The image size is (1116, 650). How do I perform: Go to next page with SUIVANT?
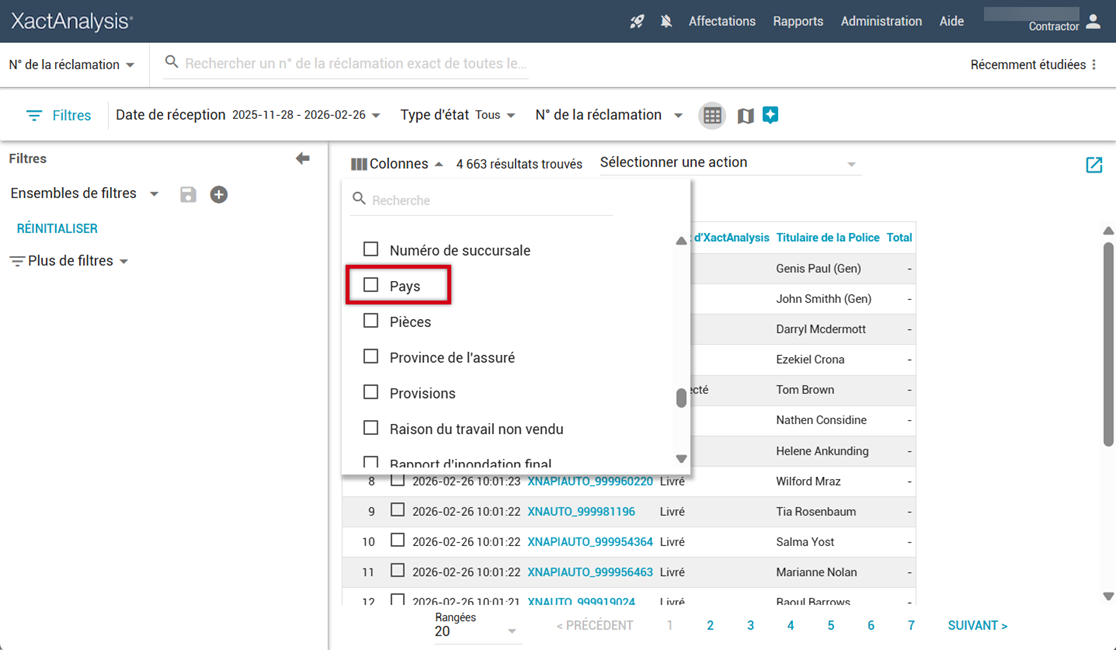977,626
